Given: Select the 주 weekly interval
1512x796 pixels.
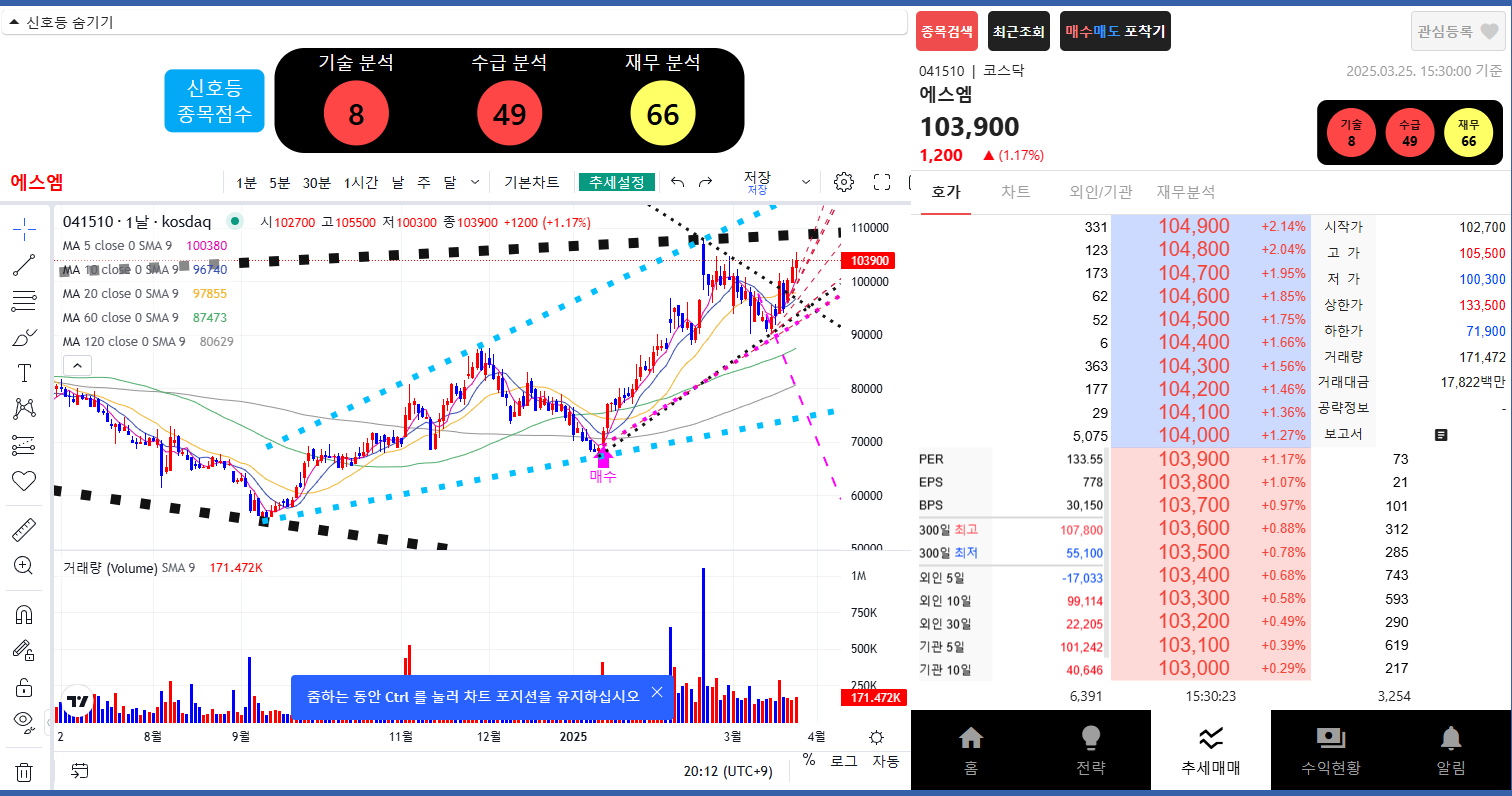Looking at the screenshot, I should point(424,183).
